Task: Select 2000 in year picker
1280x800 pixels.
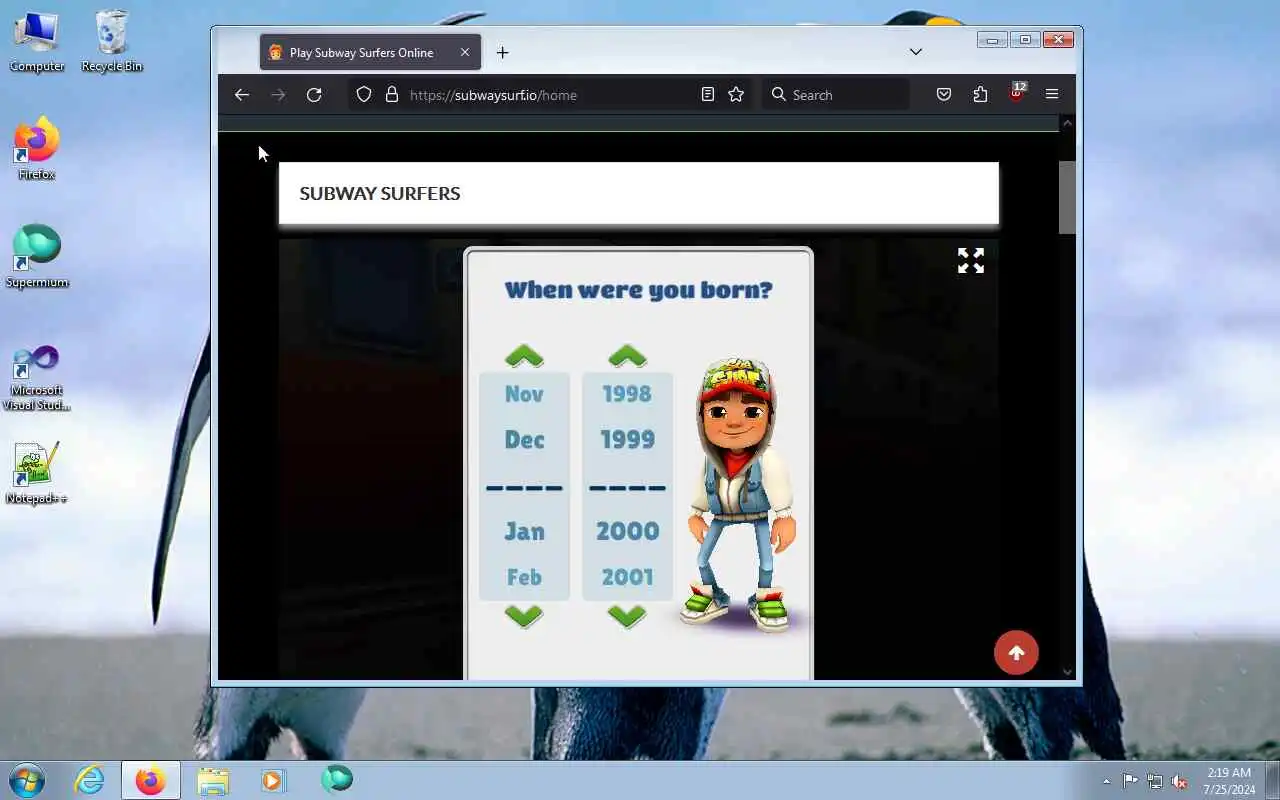Action: 627,531
